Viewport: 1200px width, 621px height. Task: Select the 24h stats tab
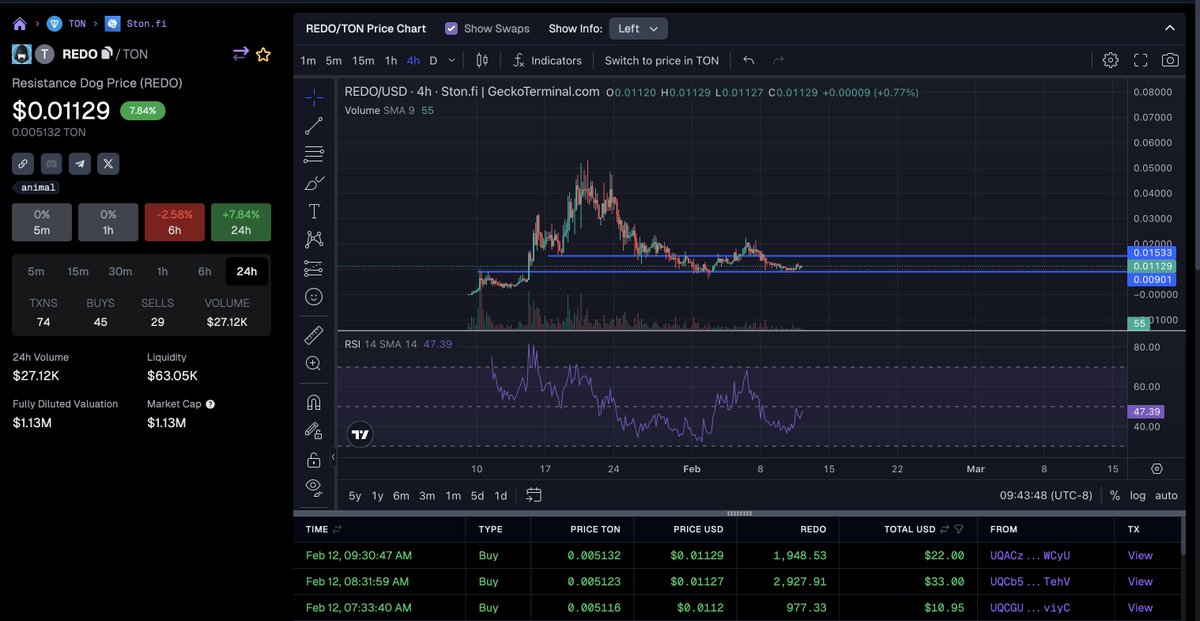246,271
